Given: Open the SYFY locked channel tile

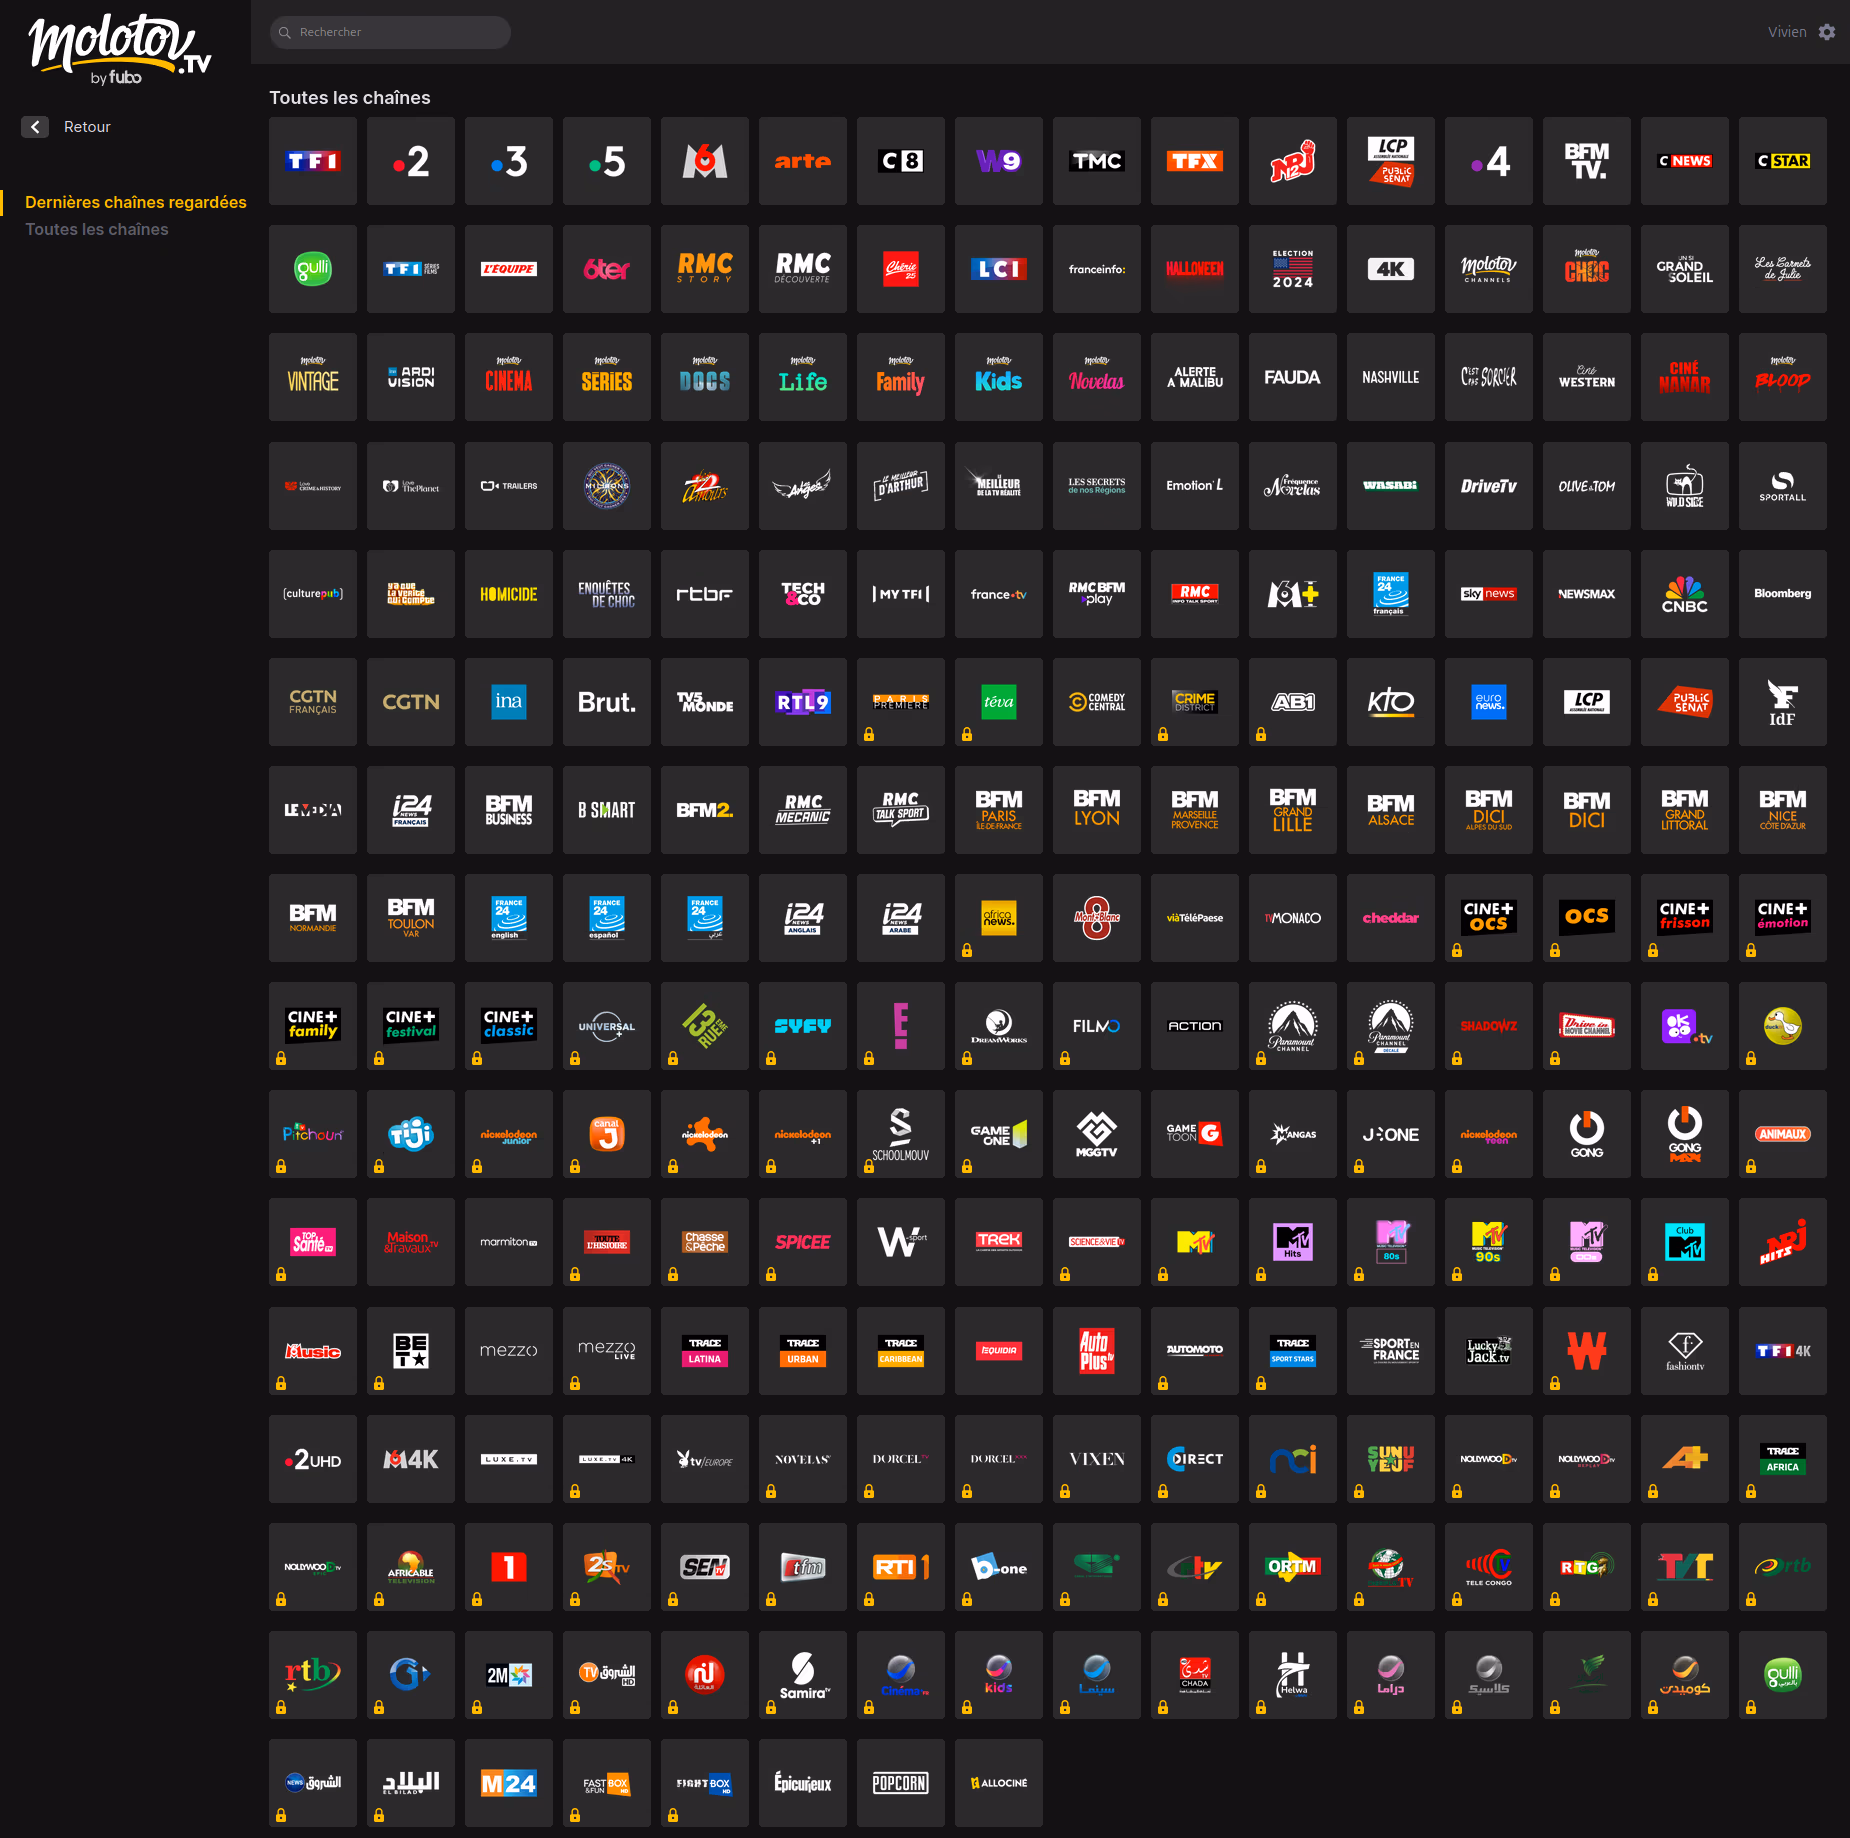Looking at the screenshot, I should pos(803,1026).
